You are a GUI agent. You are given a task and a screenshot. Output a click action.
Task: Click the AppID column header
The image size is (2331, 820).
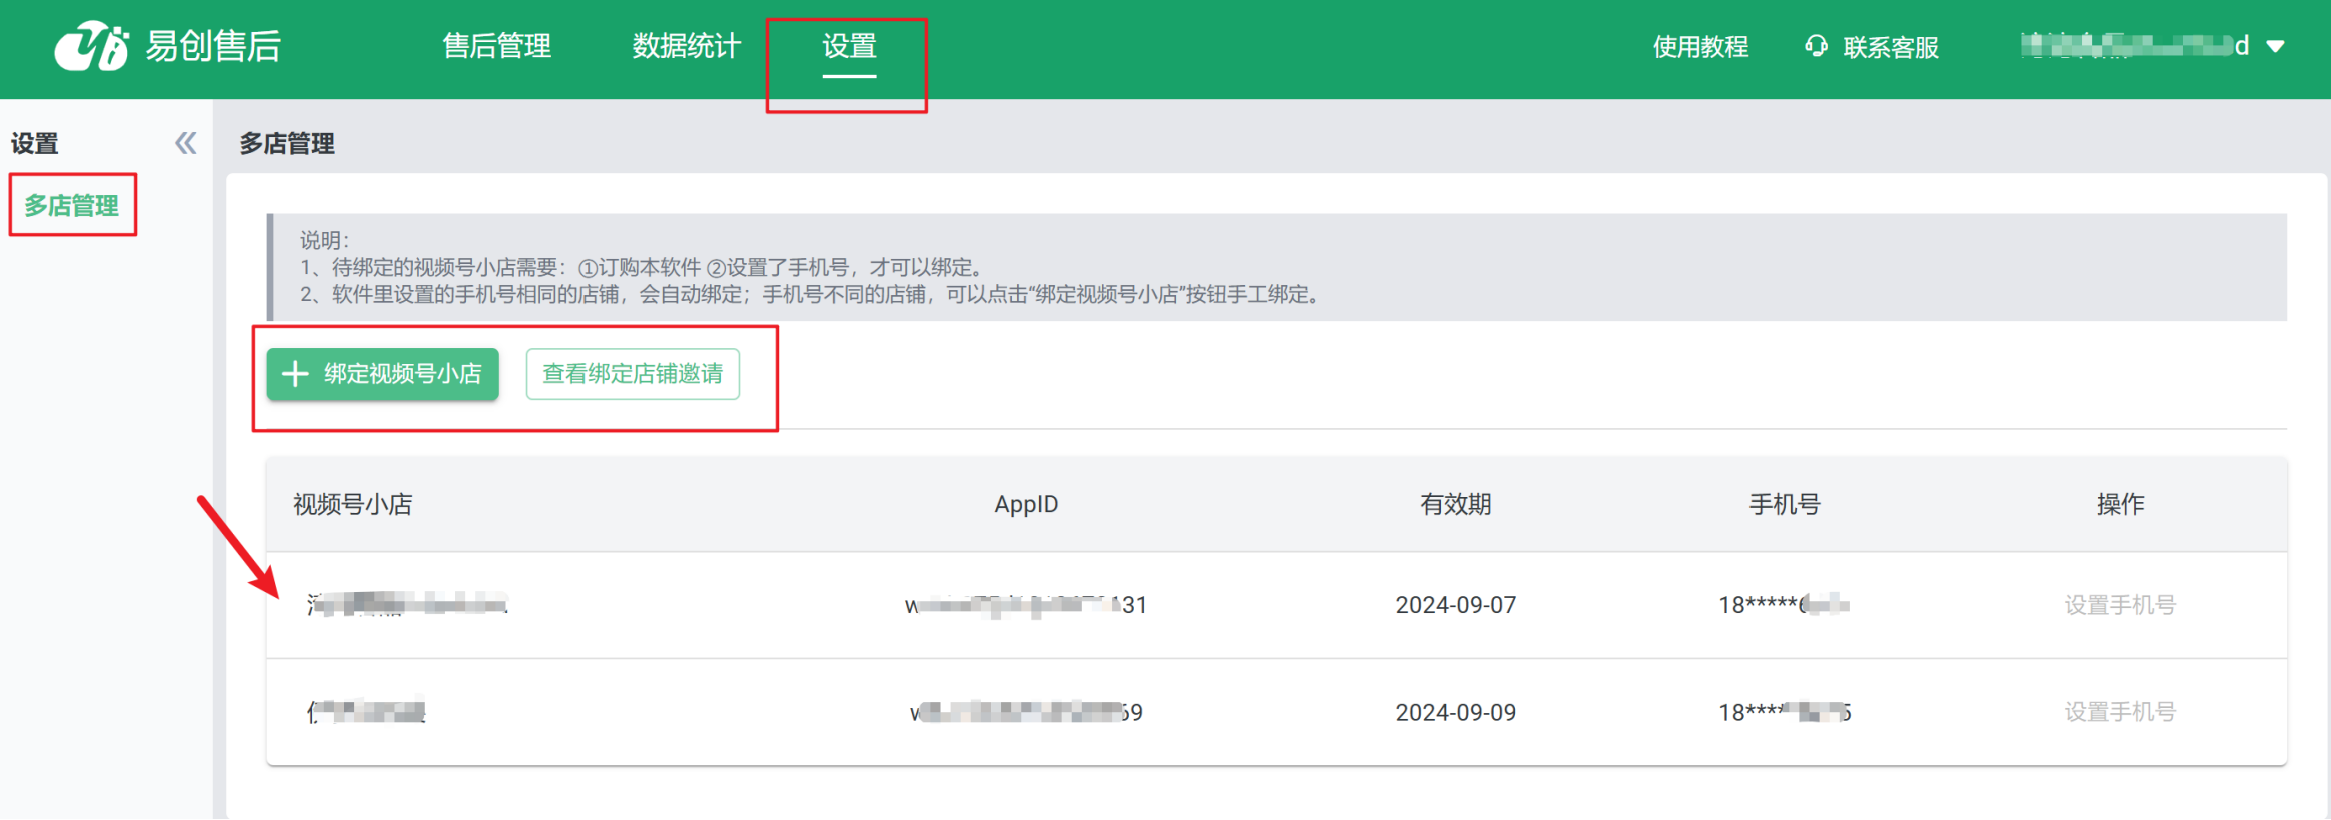tap(1026, 504)
